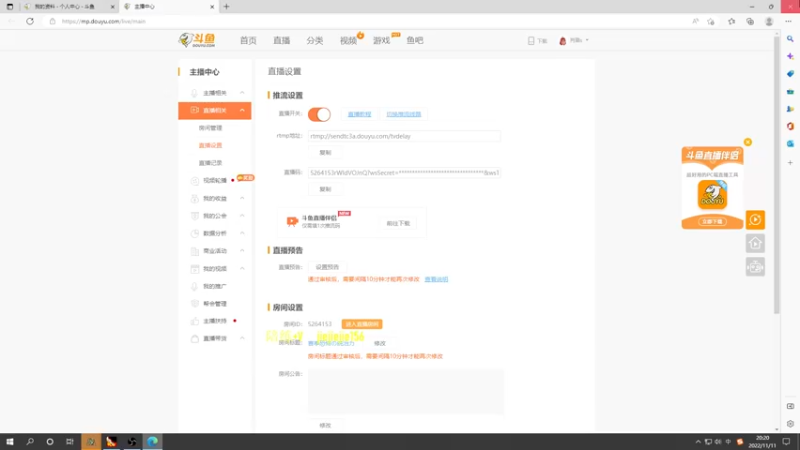
Task: Click the rtmp地址 address field
Action: coord(404,136)
